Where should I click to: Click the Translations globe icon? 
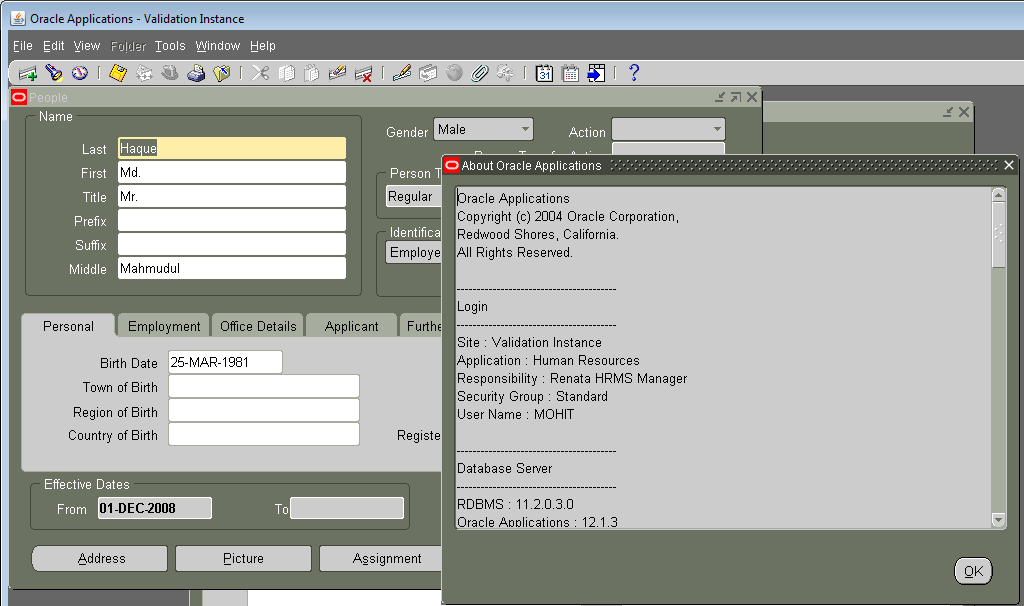pos(454,72)
